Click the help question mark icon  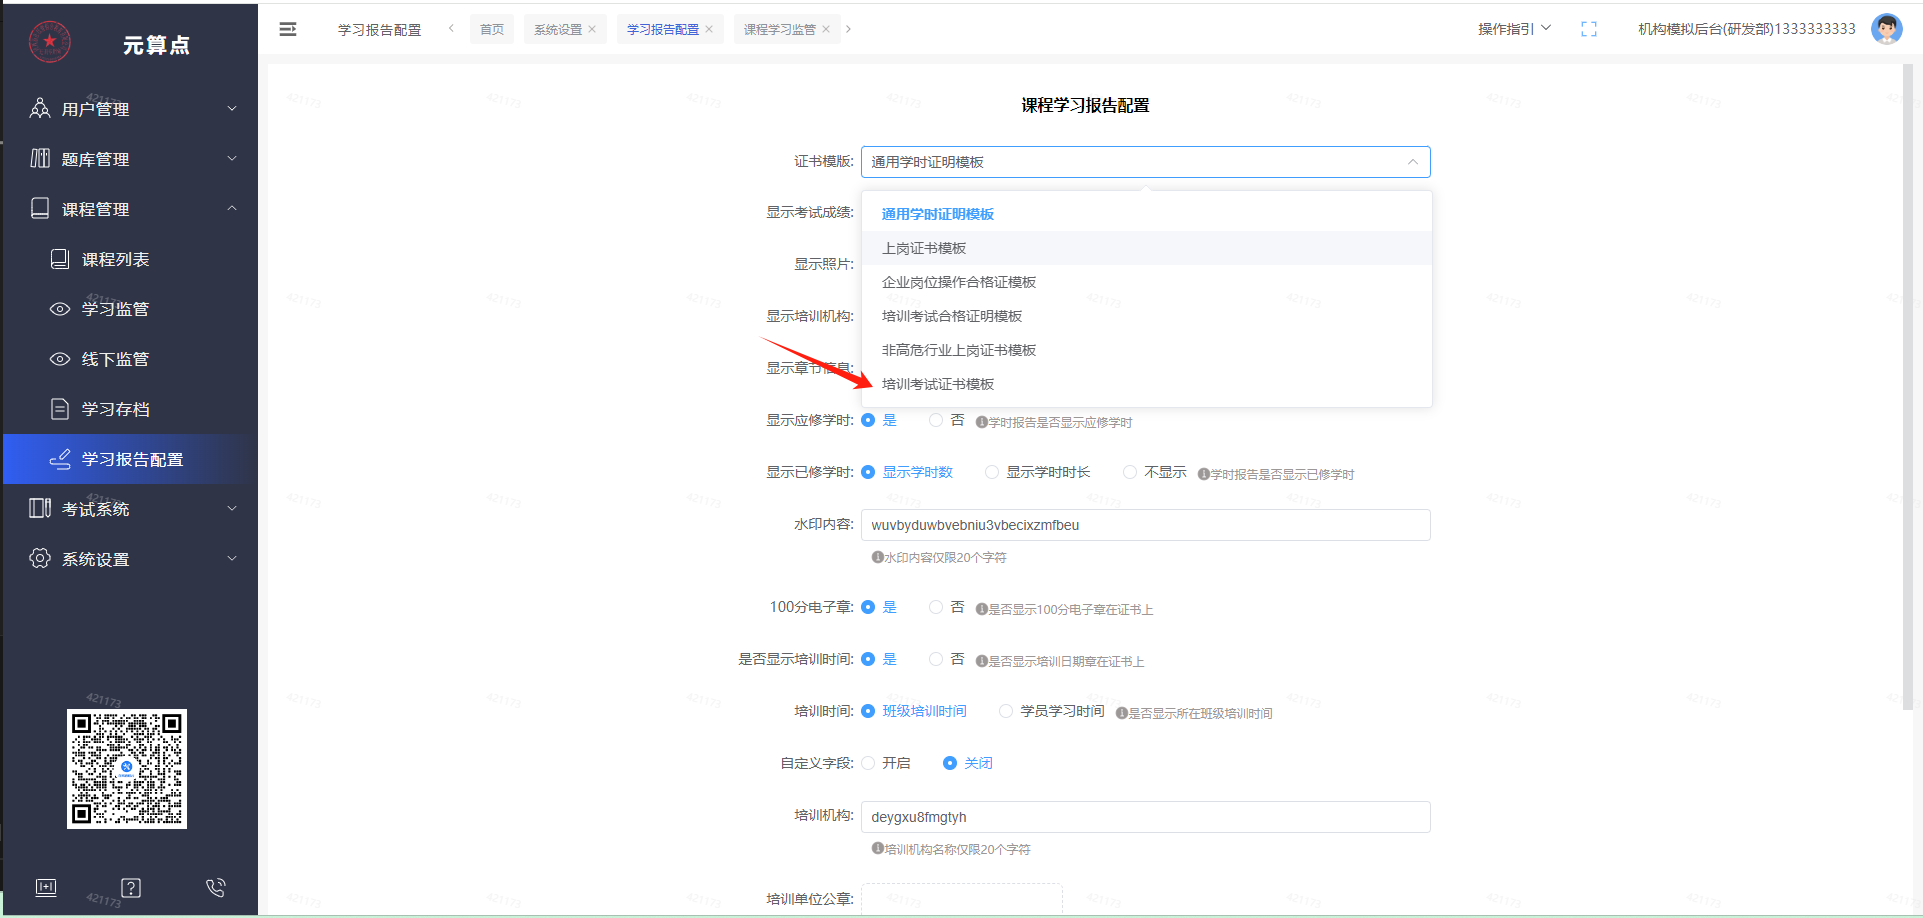point(131,887)
